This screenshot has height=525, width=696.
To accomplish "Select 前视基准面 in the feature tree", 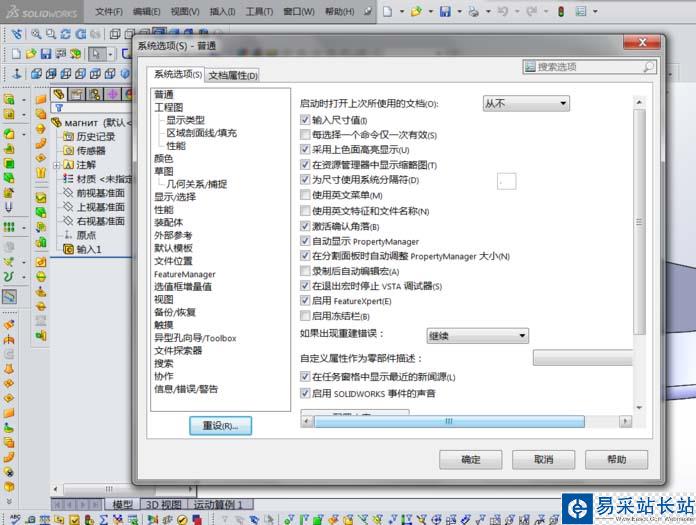I will pyautogui.click(x=101, y=193).
